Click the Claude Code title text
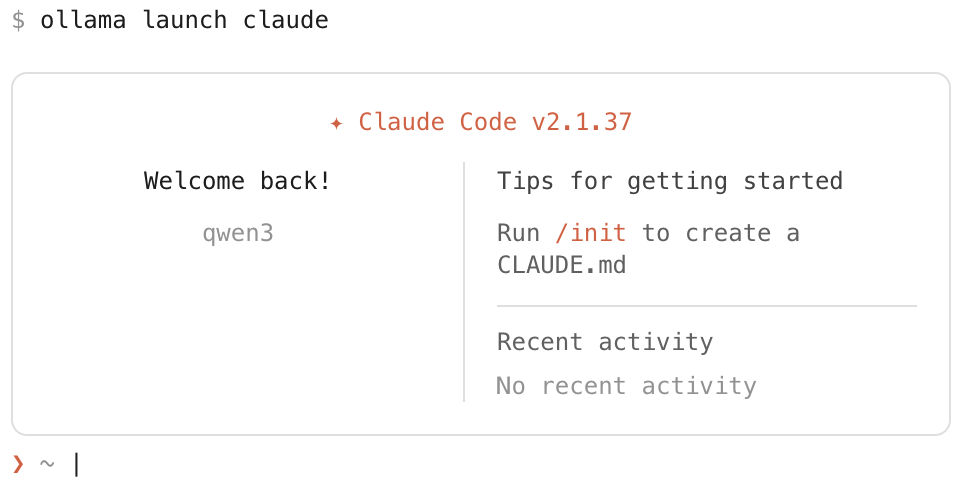966x486 pixels. pos(437,122)
